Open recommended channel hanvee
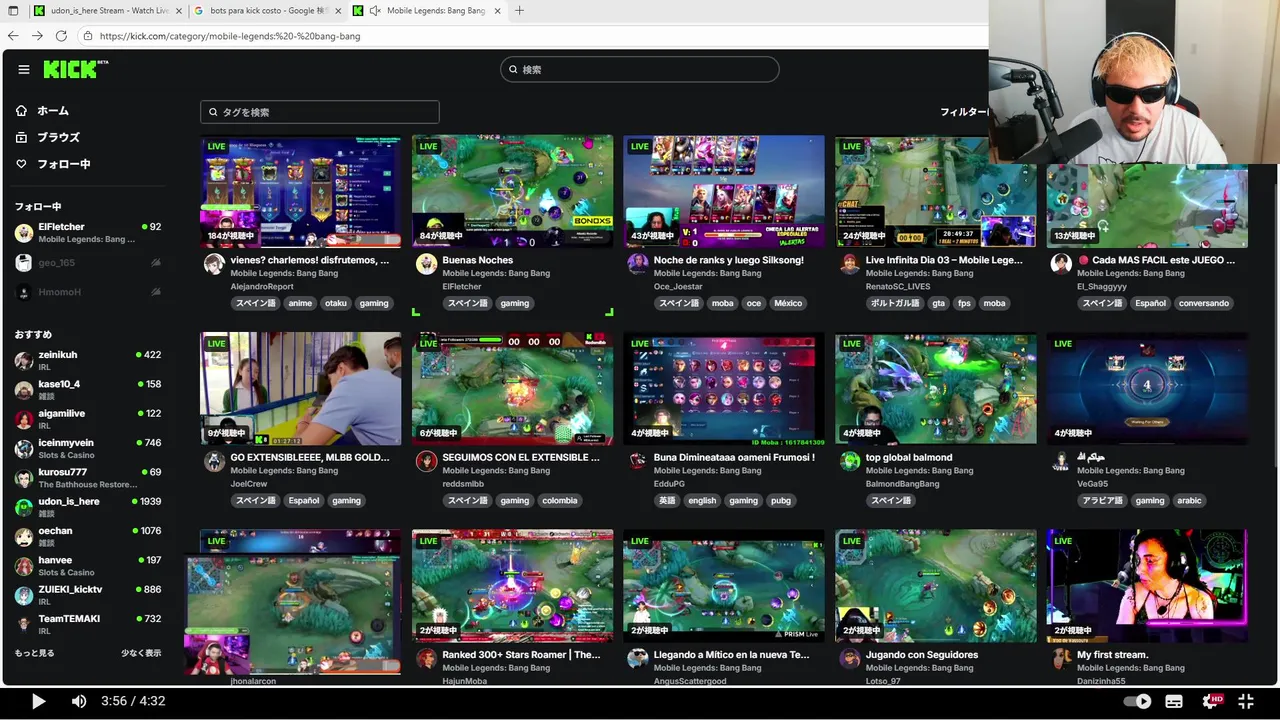 click(x=88, y=566)
